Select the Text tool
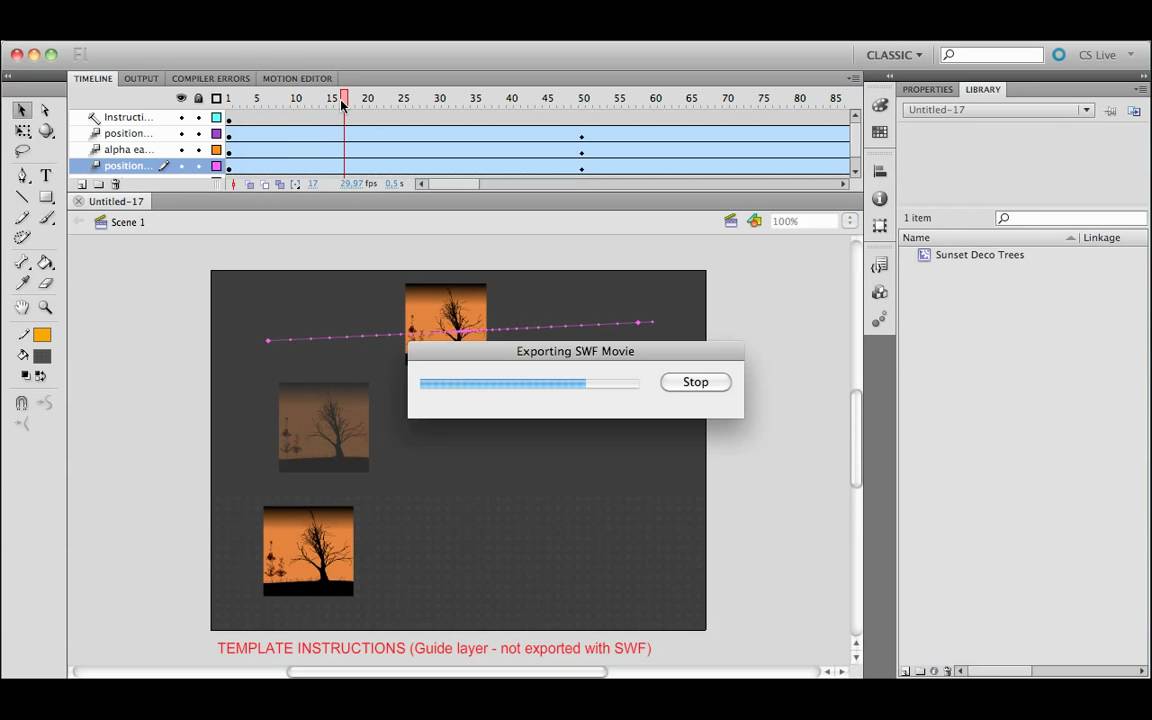The image size is (1152, 720). pyautogui.click(x=46, y=175)
